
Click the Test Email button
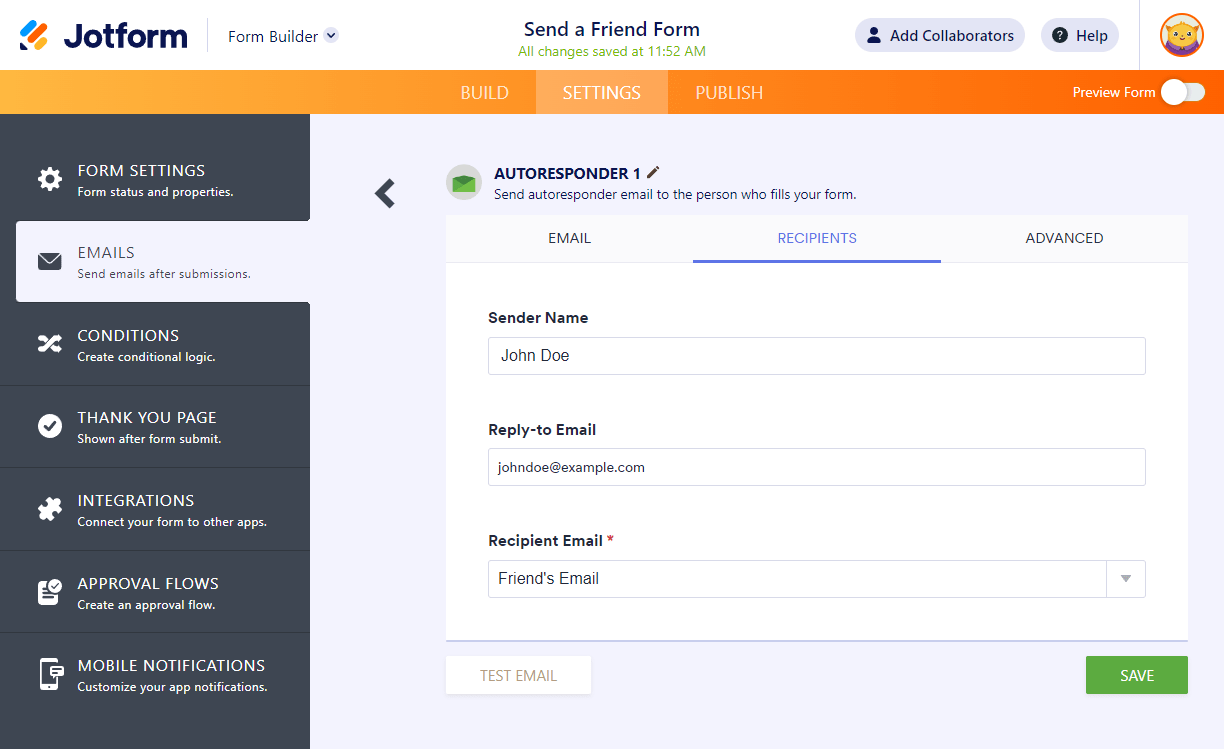click(518, 675)
